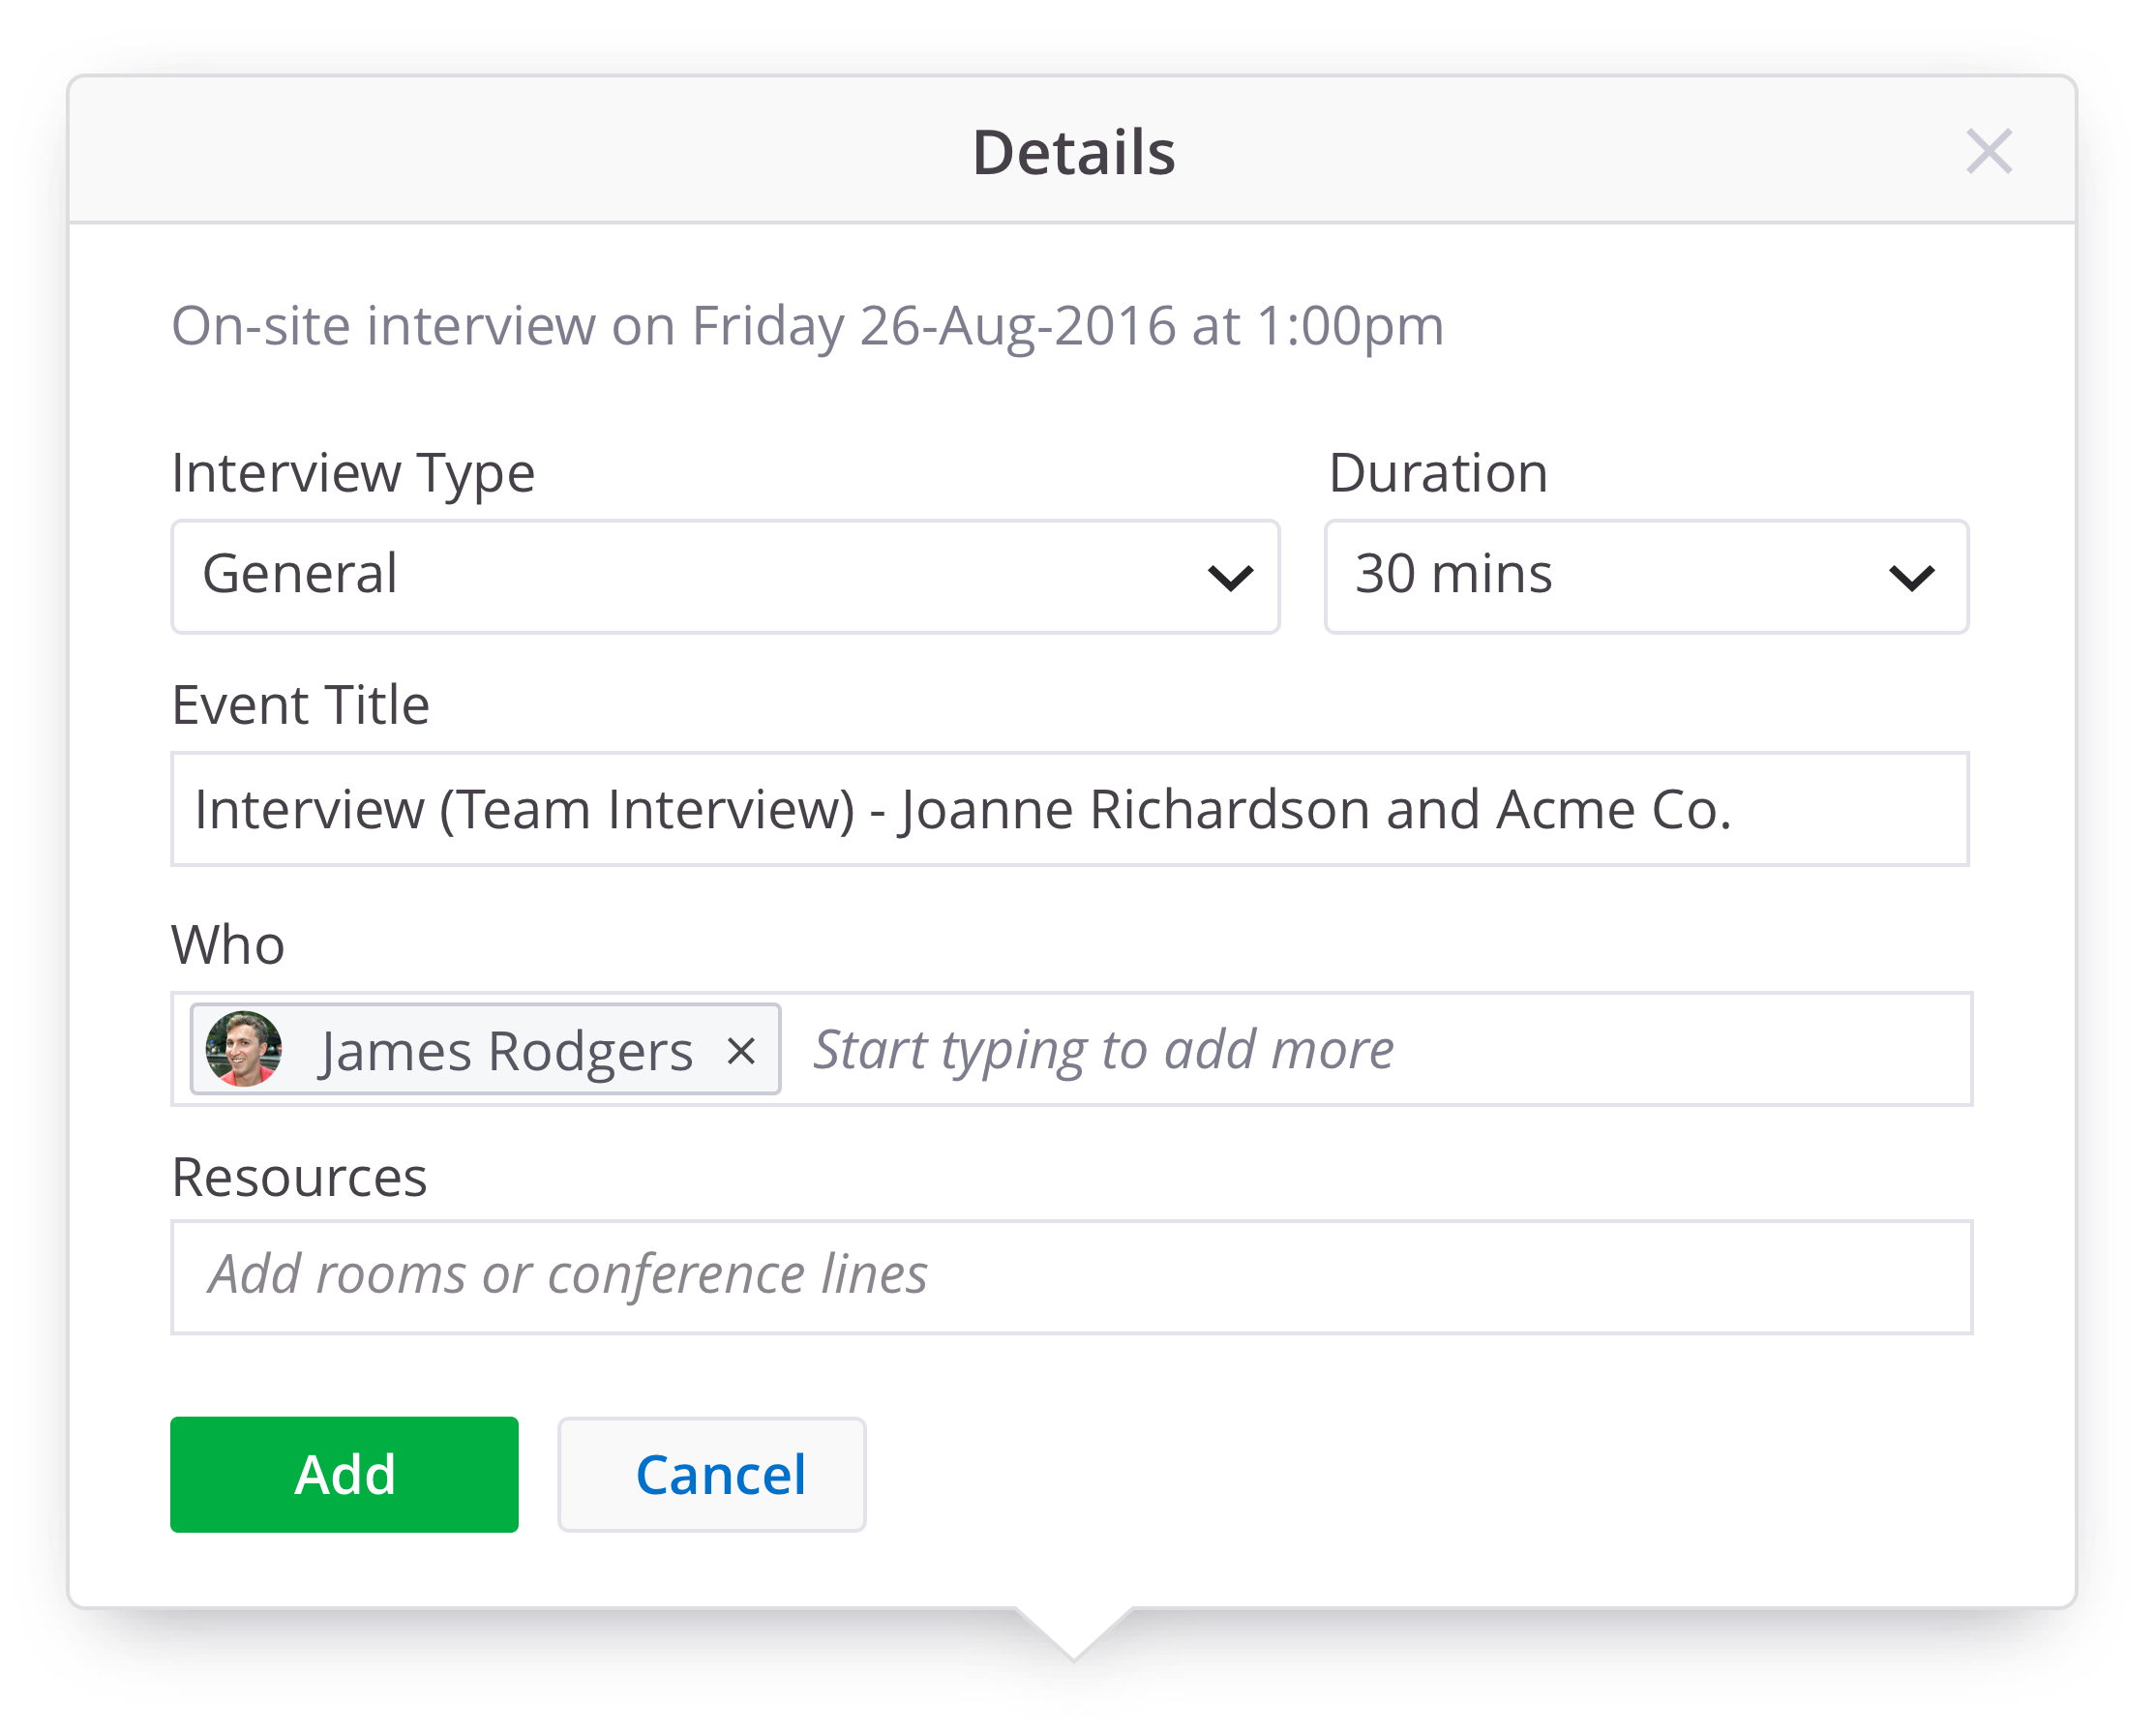The height and width of the screenshot is (1734, 2156).
Task: Click the James Rodgers name chip
Action: (x=485, y=1049)
